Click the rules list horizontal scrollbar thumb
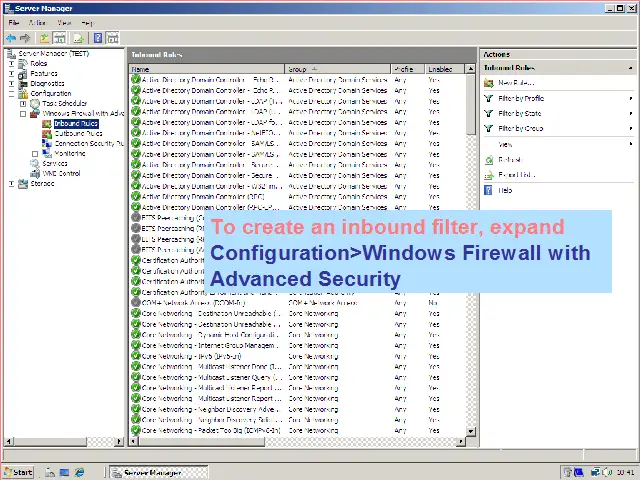 [202, 441]
